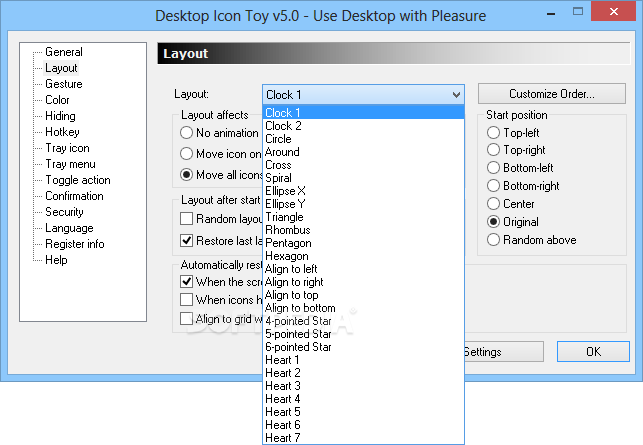Viewport: 643px width, 445px height.
Task: Pick the Pentagon layout
Action: [x=363, y=243]
